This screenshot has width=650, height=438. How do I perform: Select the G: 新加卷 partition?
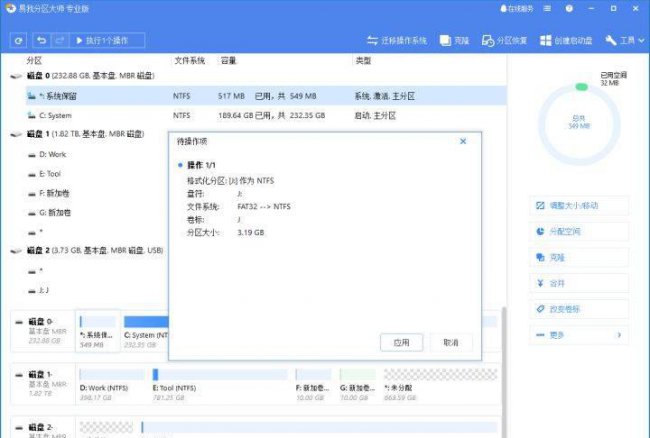click(x=55, y=213)
